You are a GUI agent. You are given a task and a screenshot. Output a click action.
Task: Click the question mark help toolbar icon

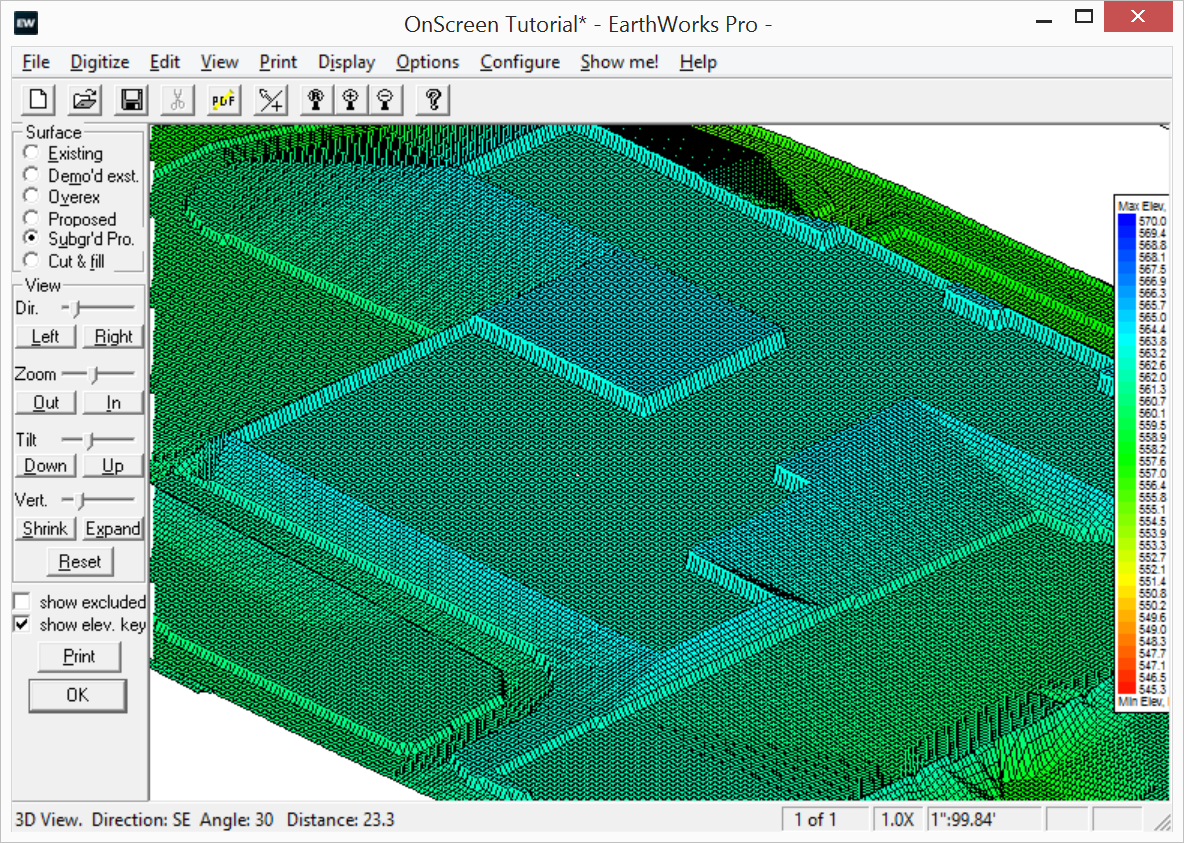coord(433,100)
